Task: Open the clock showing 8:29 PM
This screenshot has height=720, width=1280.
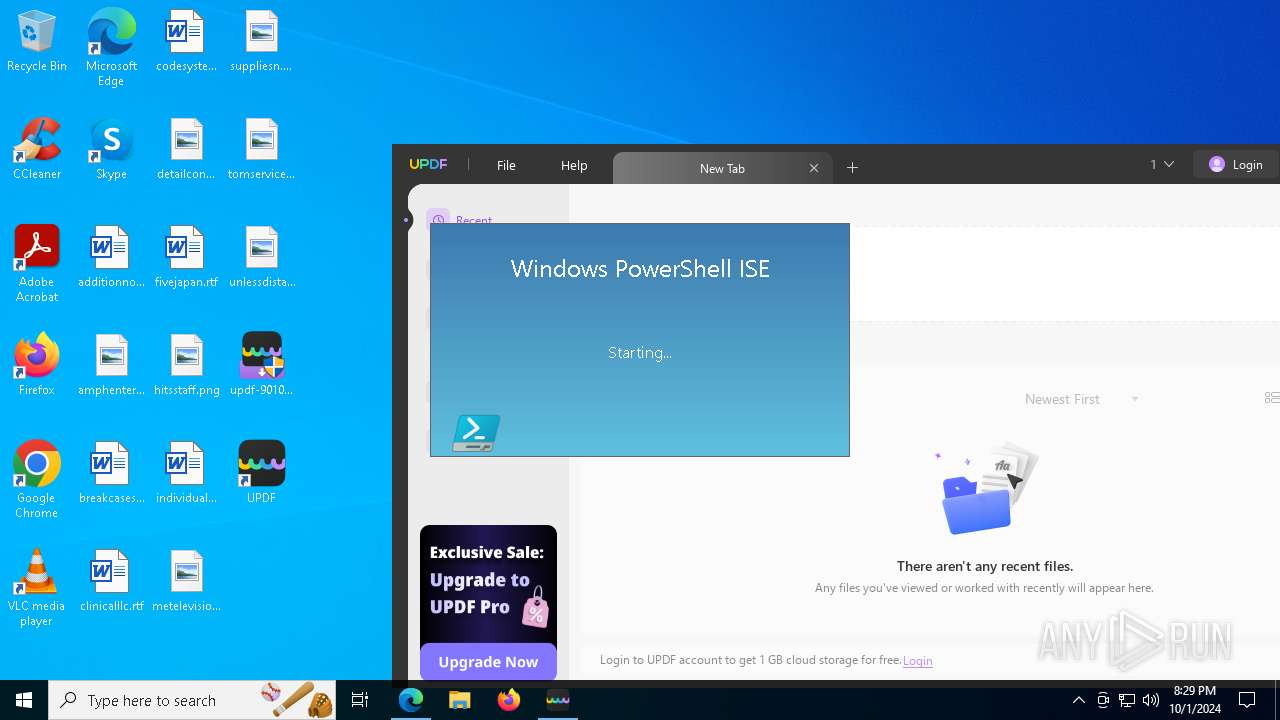Action: pos(1196,700)
